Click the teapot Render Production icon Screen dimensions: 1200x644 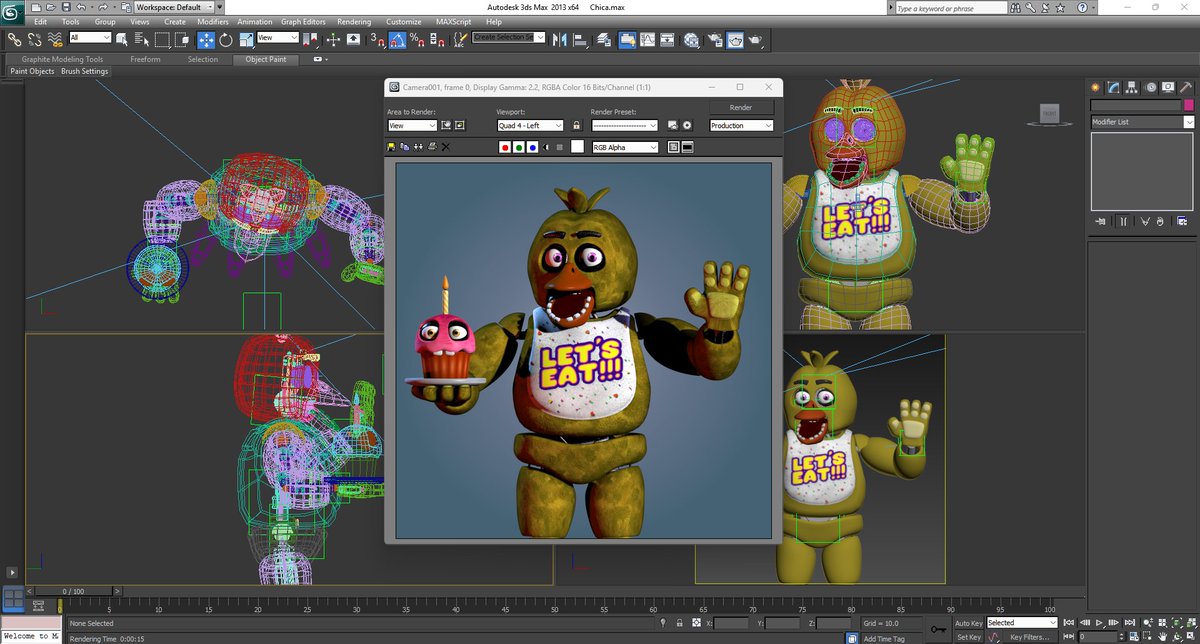(757, 39)
